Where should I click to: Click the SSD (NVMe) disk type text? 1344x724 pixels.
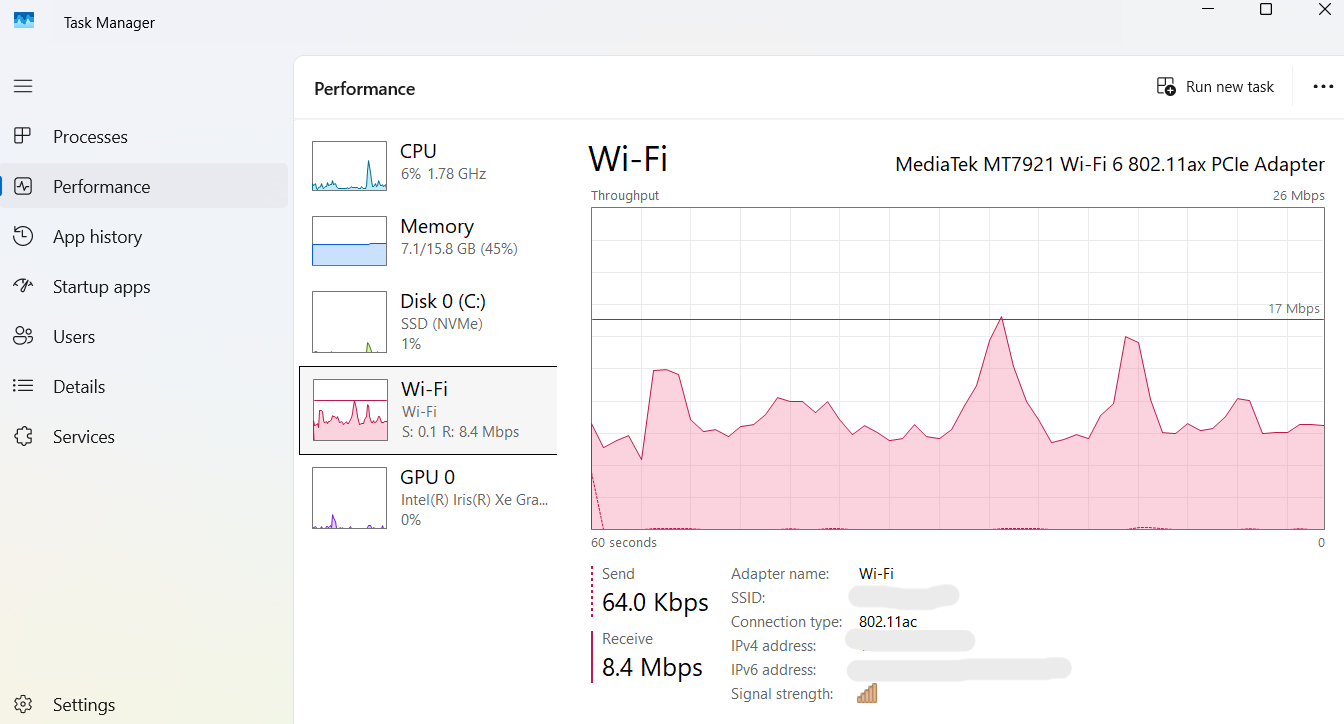click(x=442, y=324)
